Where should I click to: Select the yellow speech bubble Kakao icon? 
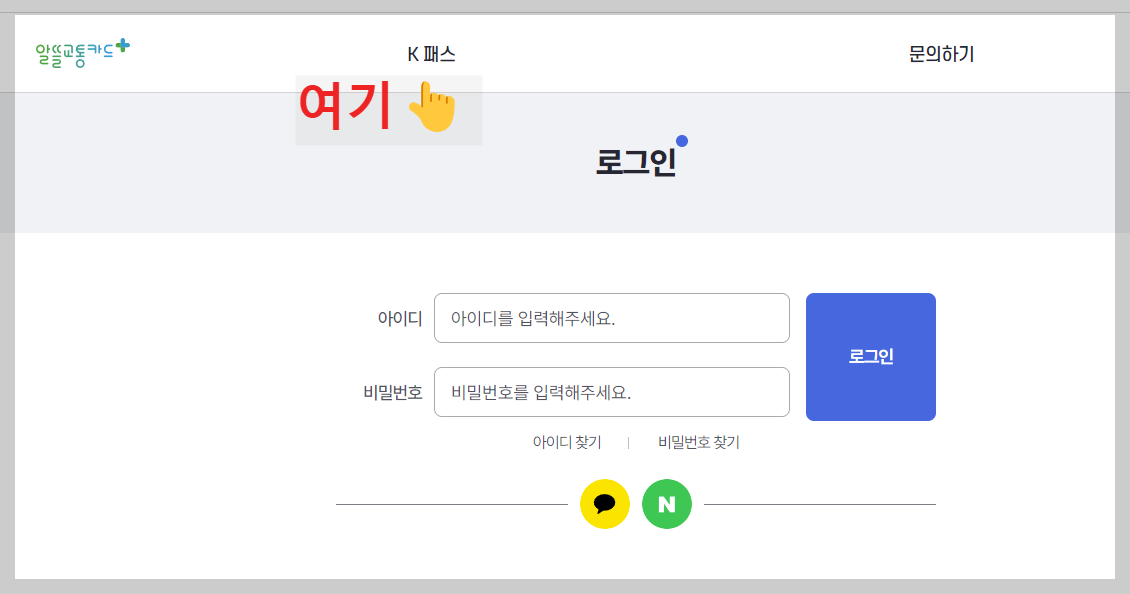tap(605, 504)
